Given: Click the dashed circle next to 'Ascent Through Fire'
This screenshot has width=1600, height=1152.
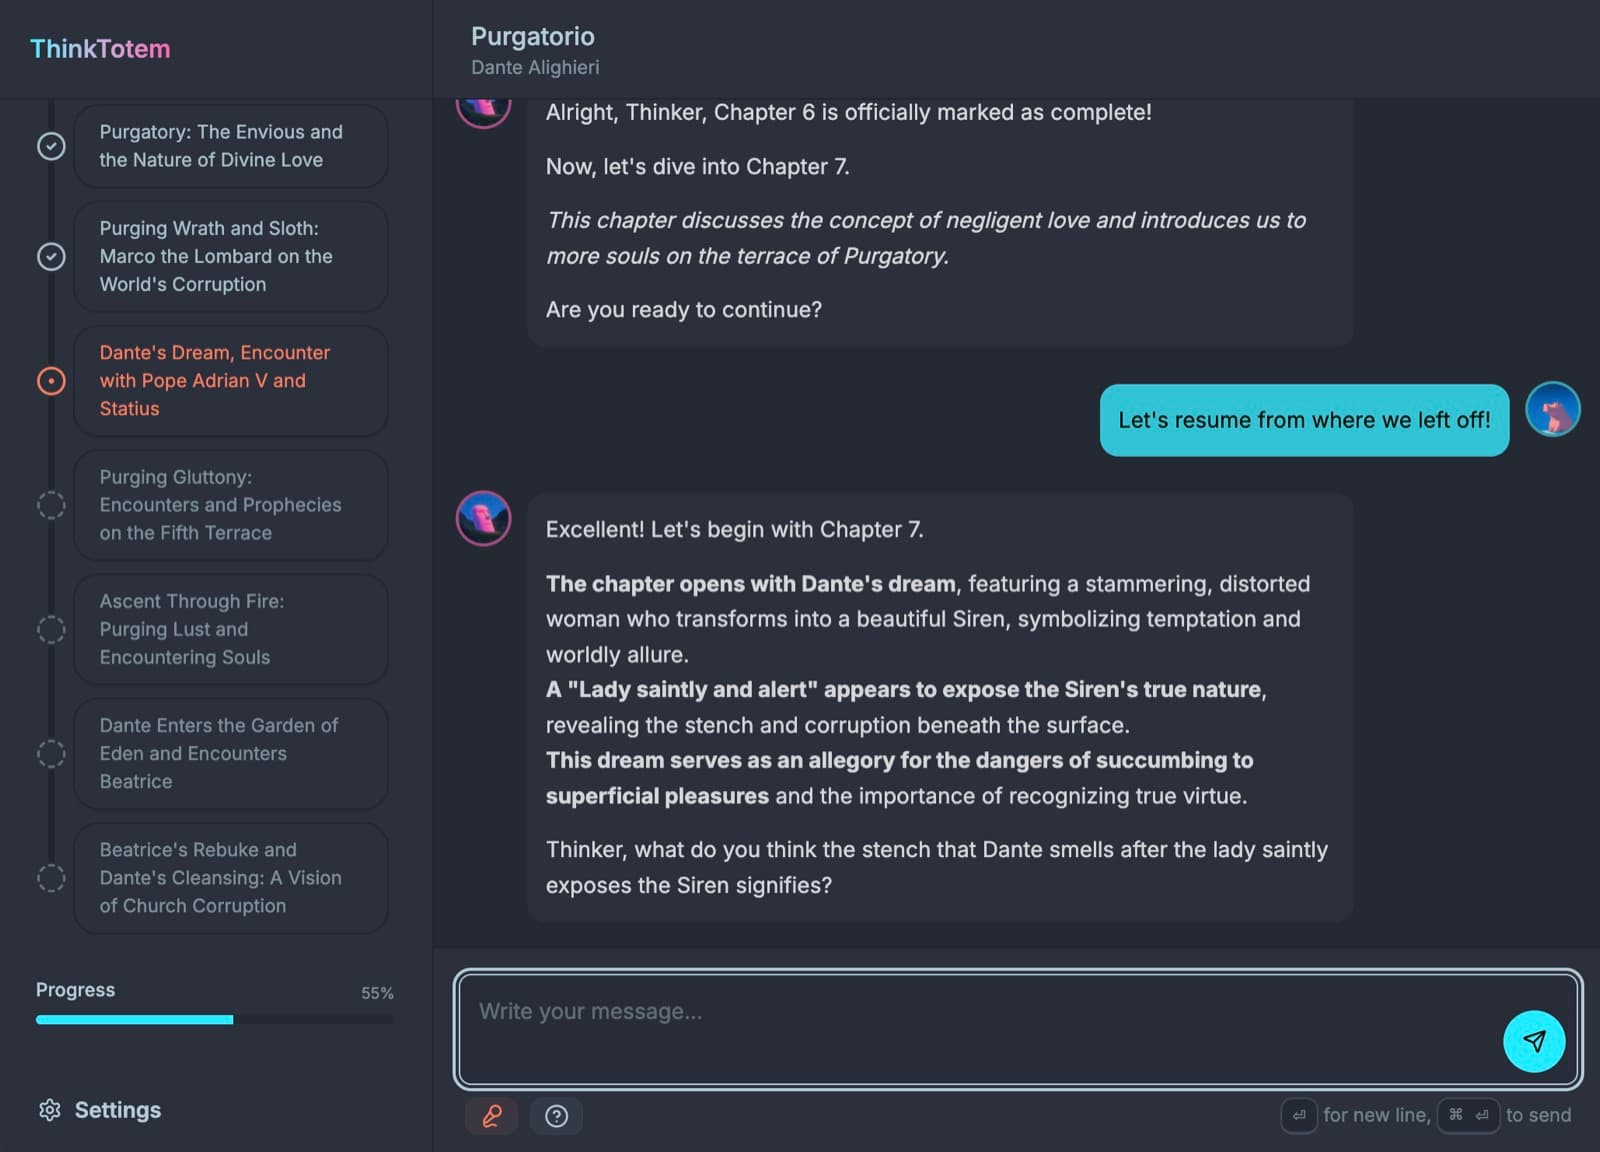Looking at the screenshot, I should point(51,629).
